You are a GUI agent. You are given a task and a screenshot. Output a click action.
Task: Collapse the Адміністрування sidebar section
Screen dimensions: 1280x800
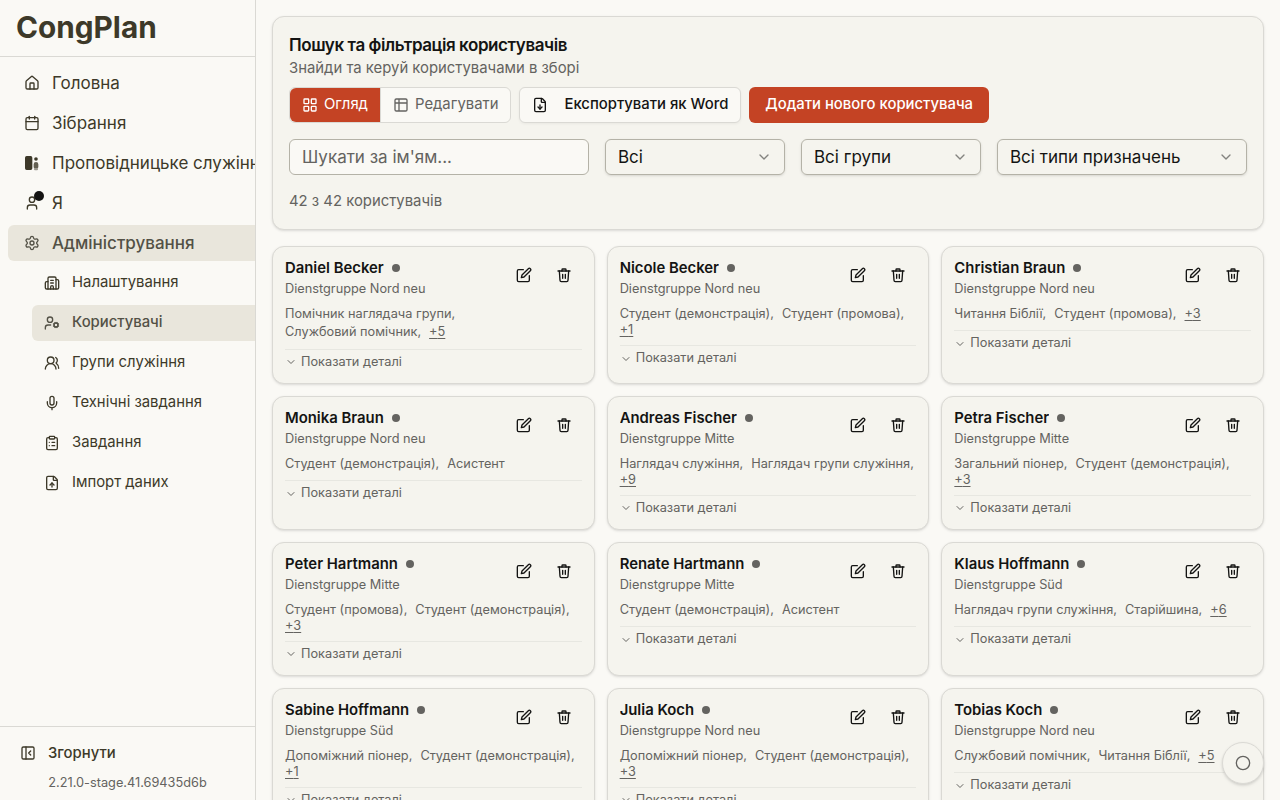pyautogui.click(x=131, y=243)
